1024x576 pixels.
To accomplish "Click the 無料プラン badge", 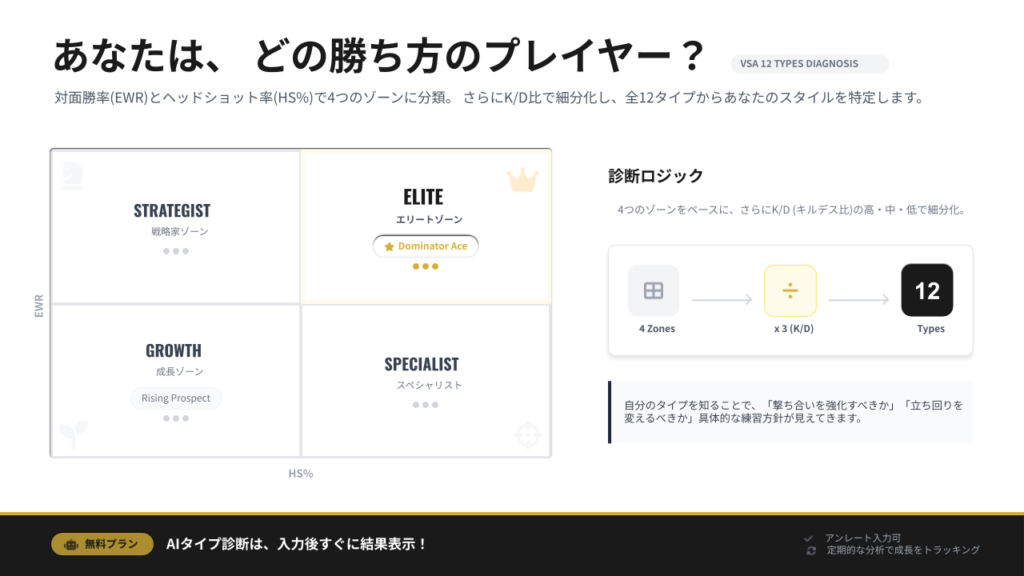I will click(102, 544).
